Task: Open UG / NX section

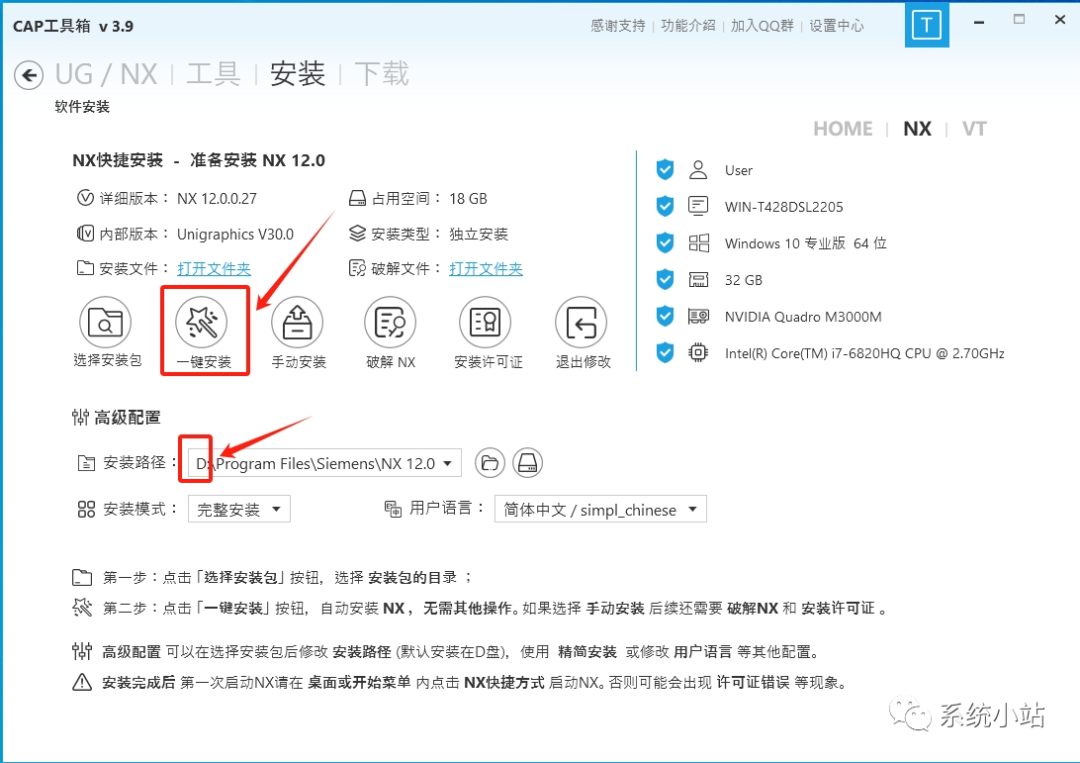Action: [x=106, y=74]
